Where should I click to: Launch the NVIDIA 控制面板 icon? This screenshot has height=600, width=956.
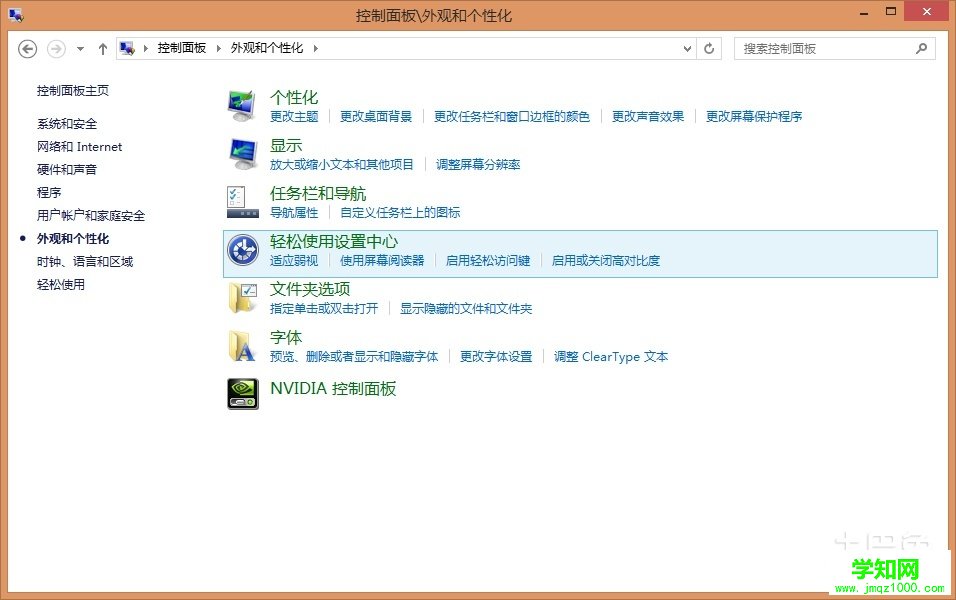coord(240,393)
